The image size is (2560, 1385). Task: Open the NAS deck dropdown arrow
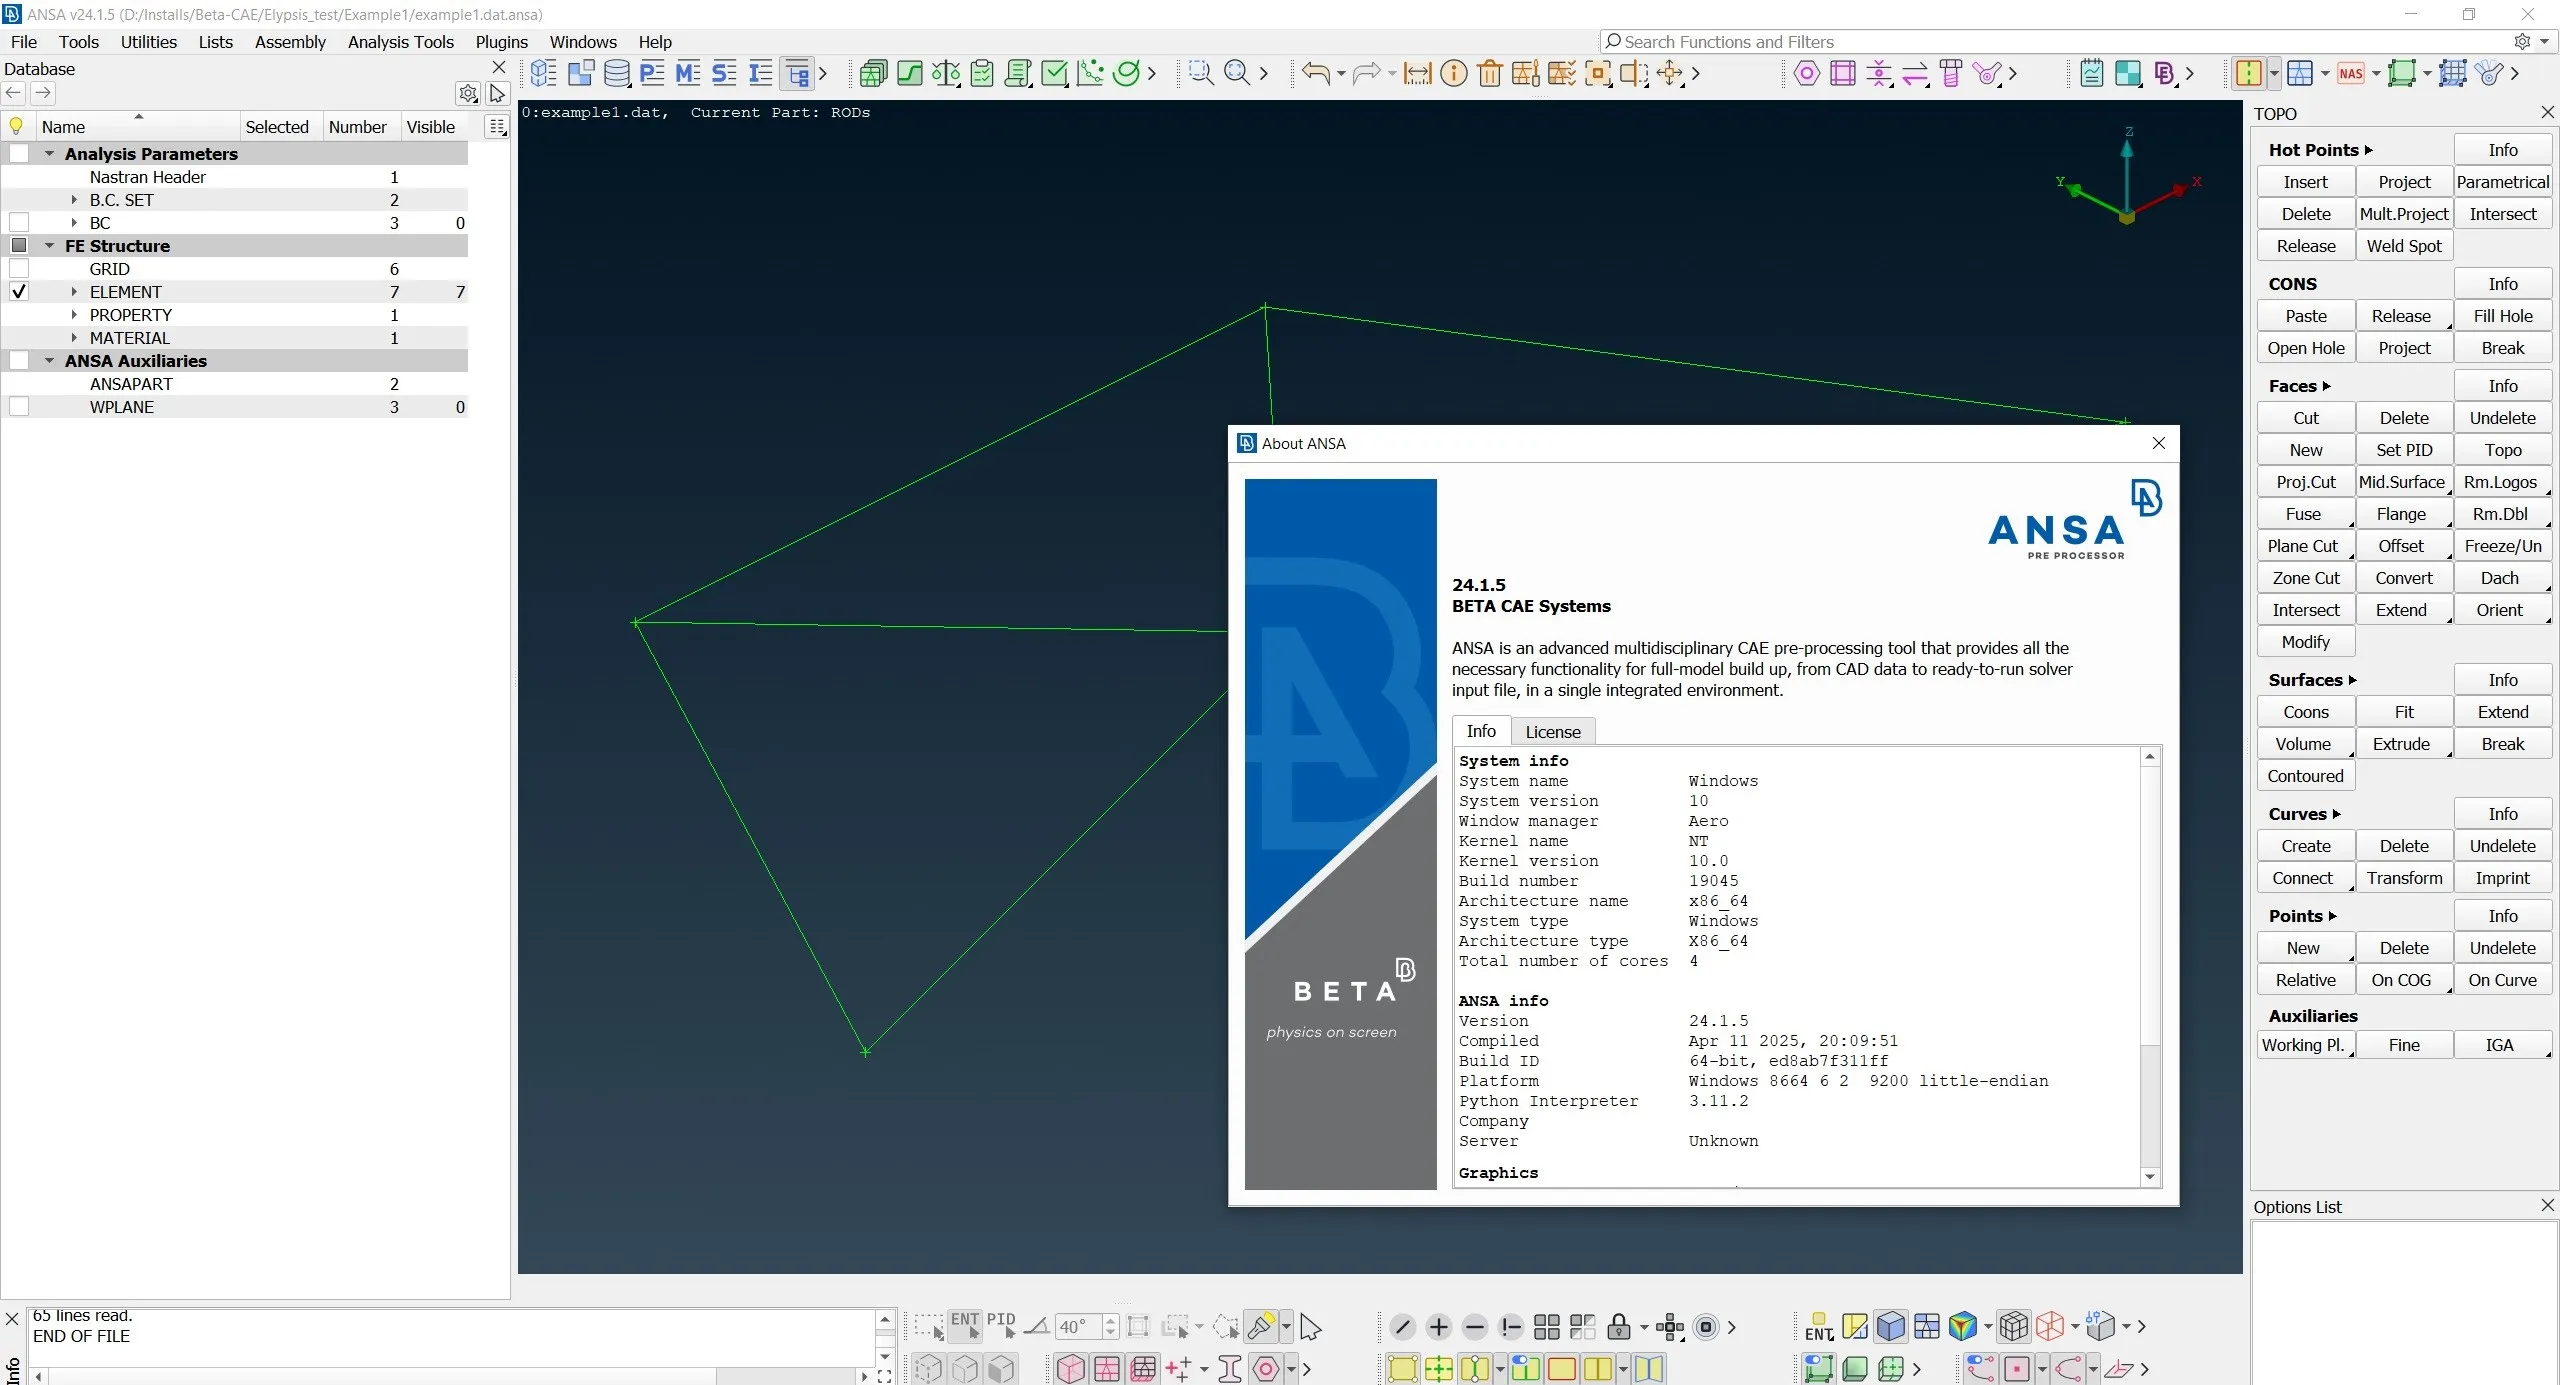click(2376, 74)
